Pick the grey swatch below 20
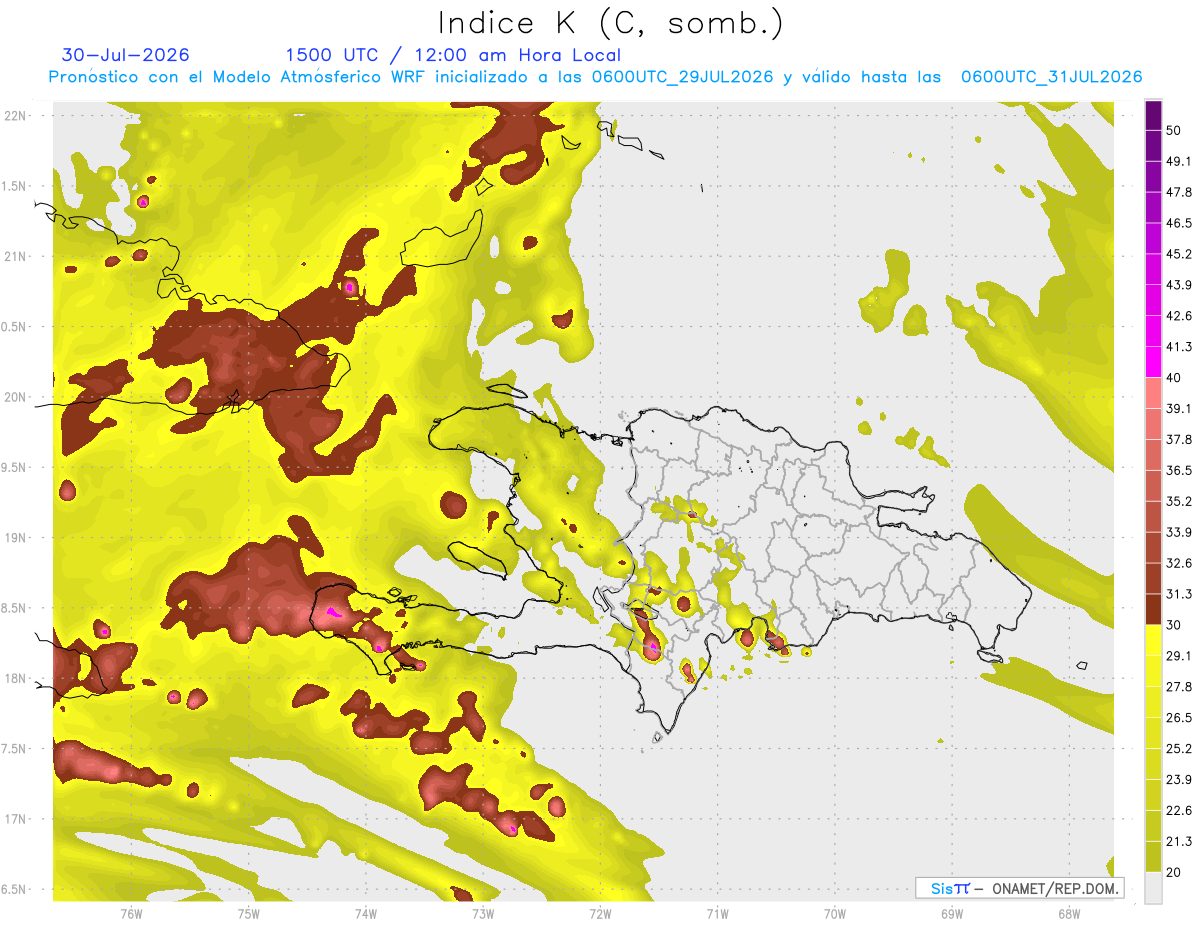Image resolution: width=1200 pixels, height=927 pixels. [1153, 888]
